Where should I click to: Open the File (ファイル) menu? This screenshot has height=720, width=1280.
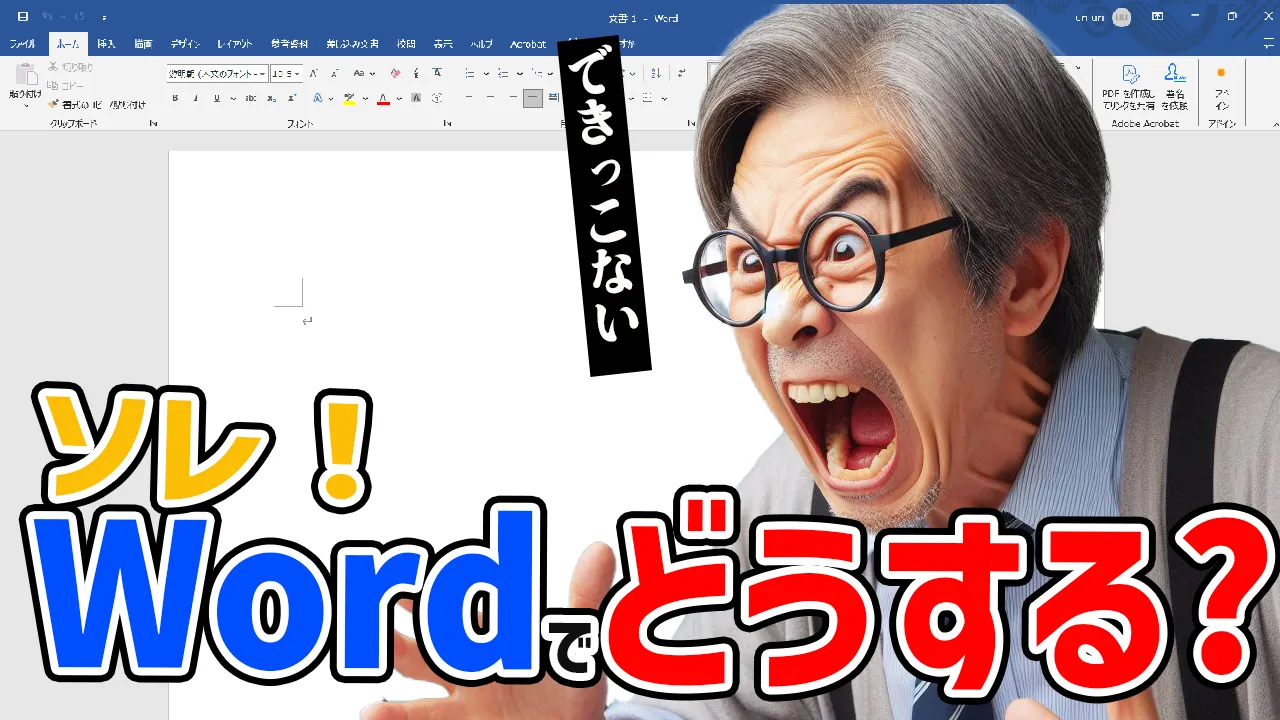coord(22,44)
